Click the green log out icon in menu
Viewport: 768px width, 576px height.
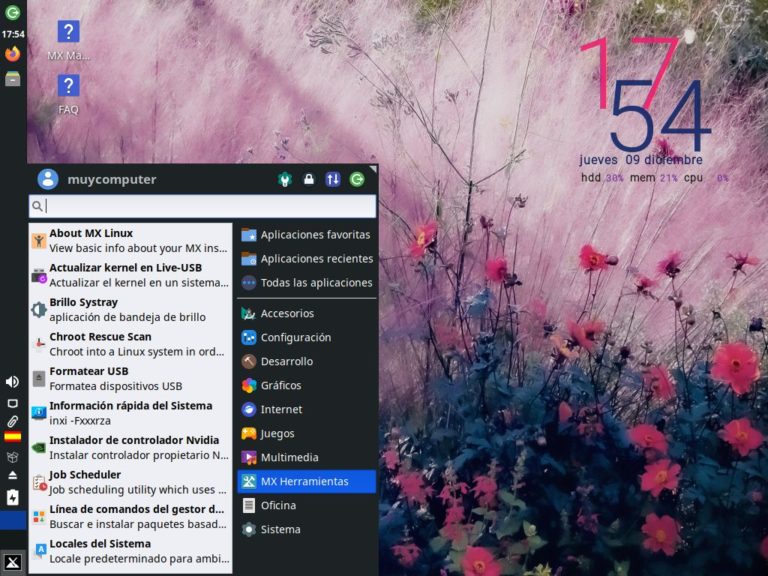(357, 179)
